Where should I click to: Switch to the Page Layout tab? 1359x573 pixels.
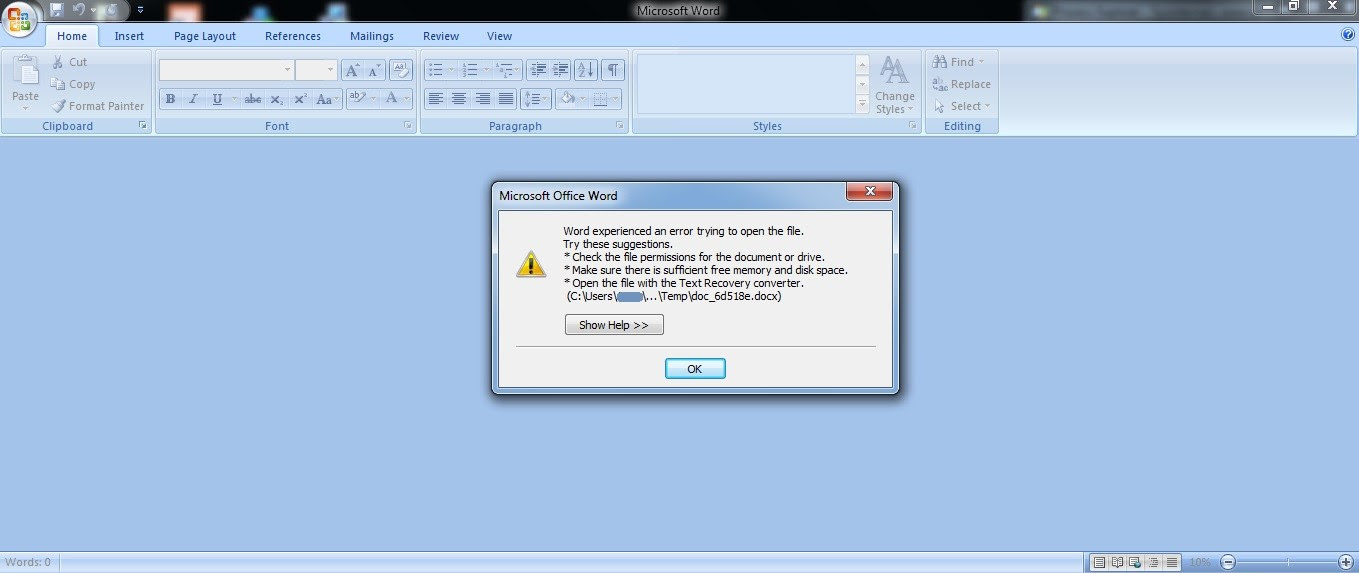tap(205, 36)
